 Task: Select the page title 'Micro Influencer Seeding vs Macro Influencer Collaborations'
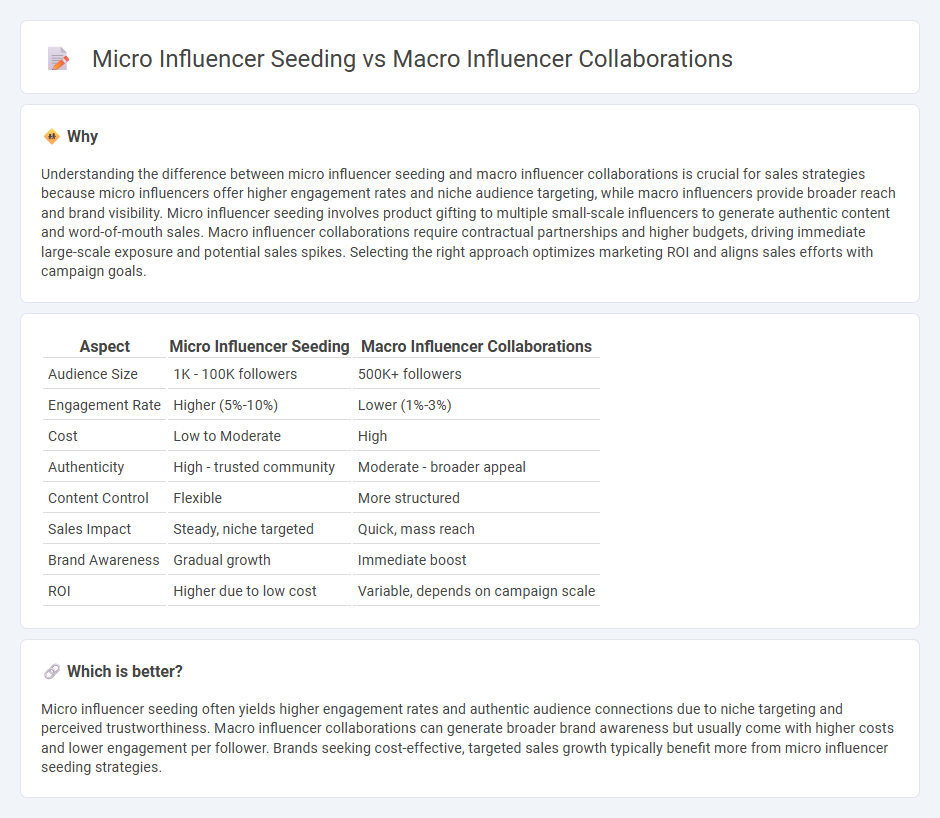click(412, 59)
